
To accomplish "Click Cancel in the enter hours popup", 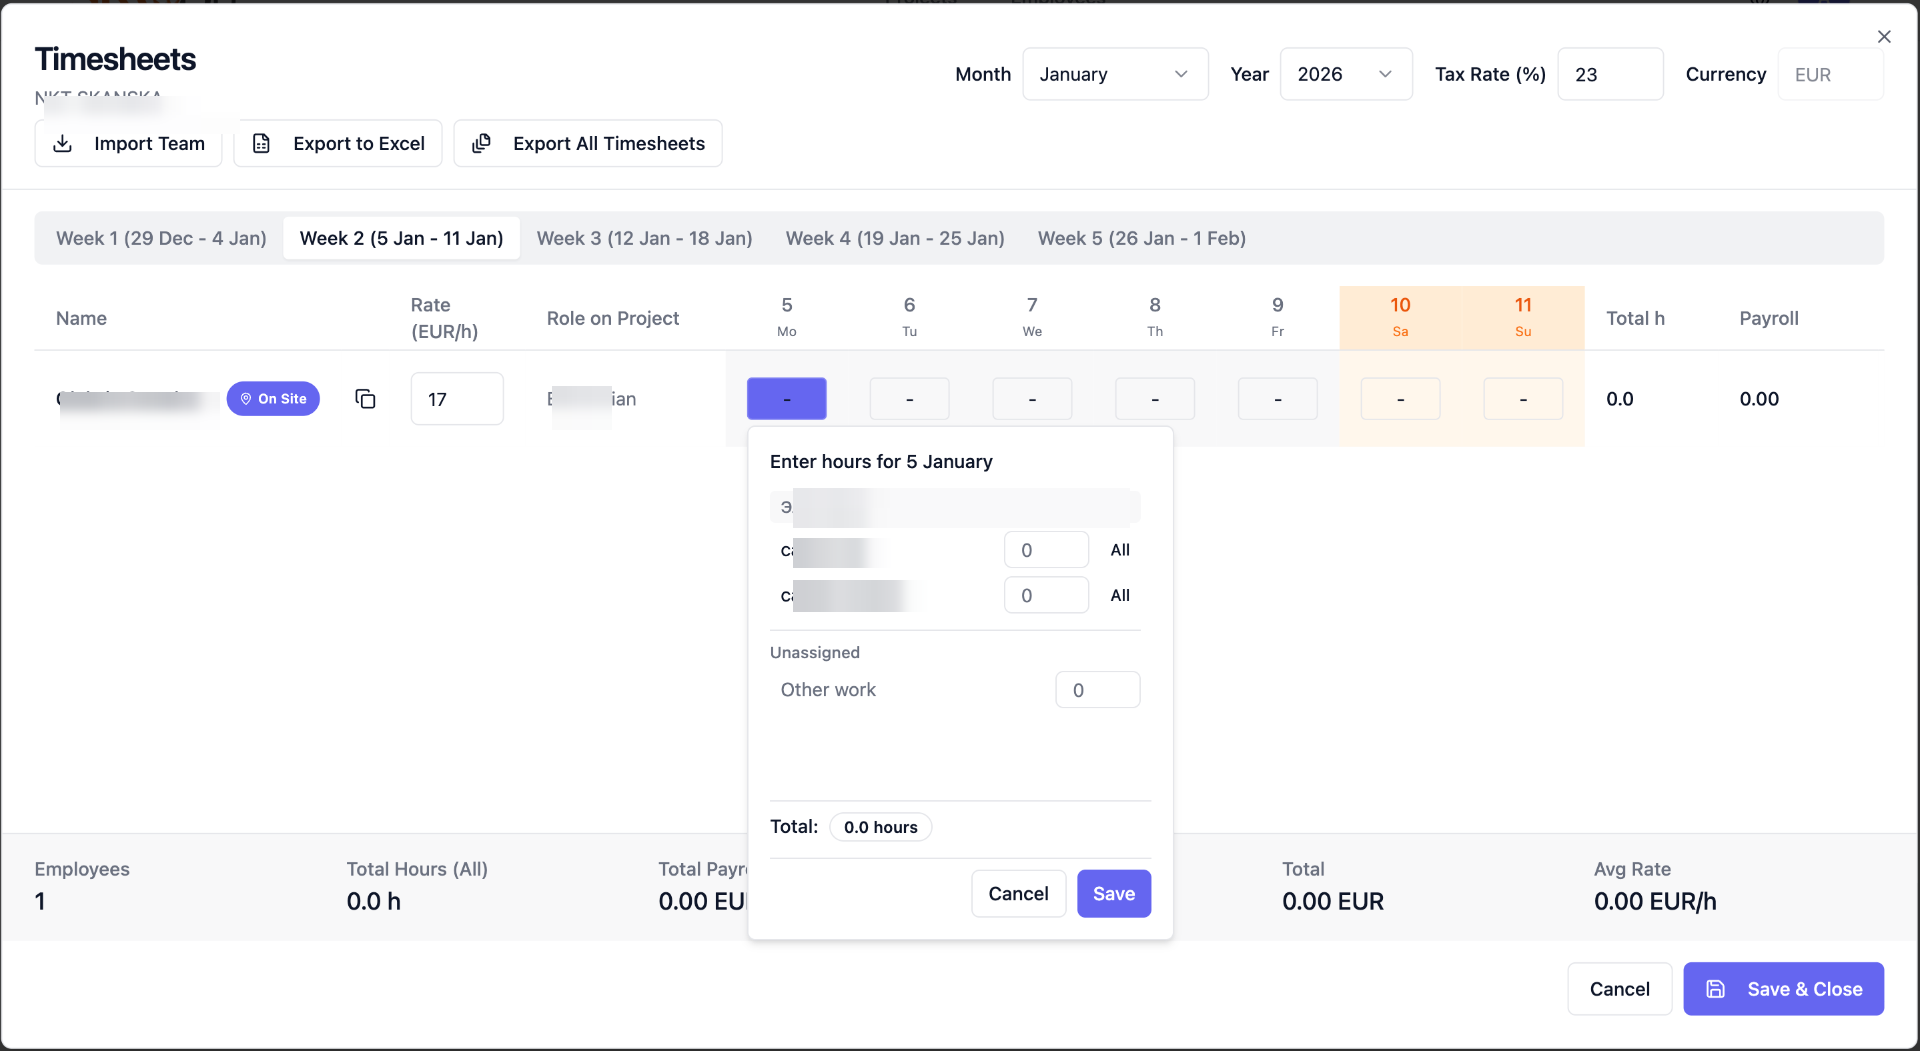I will tap(1018, 894).
